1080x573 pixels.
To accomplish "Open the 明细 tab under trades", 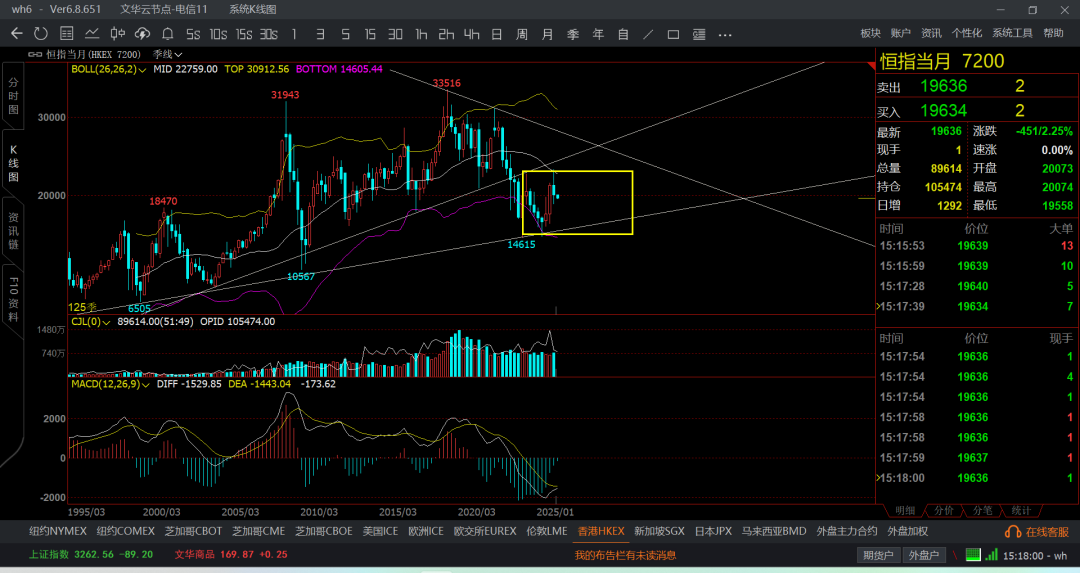I will click(x=905, y=510).
